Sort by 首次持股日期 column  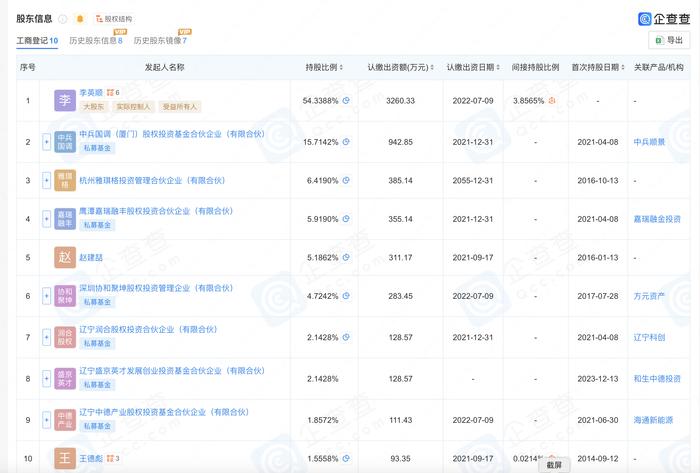(x=598, y=67)
